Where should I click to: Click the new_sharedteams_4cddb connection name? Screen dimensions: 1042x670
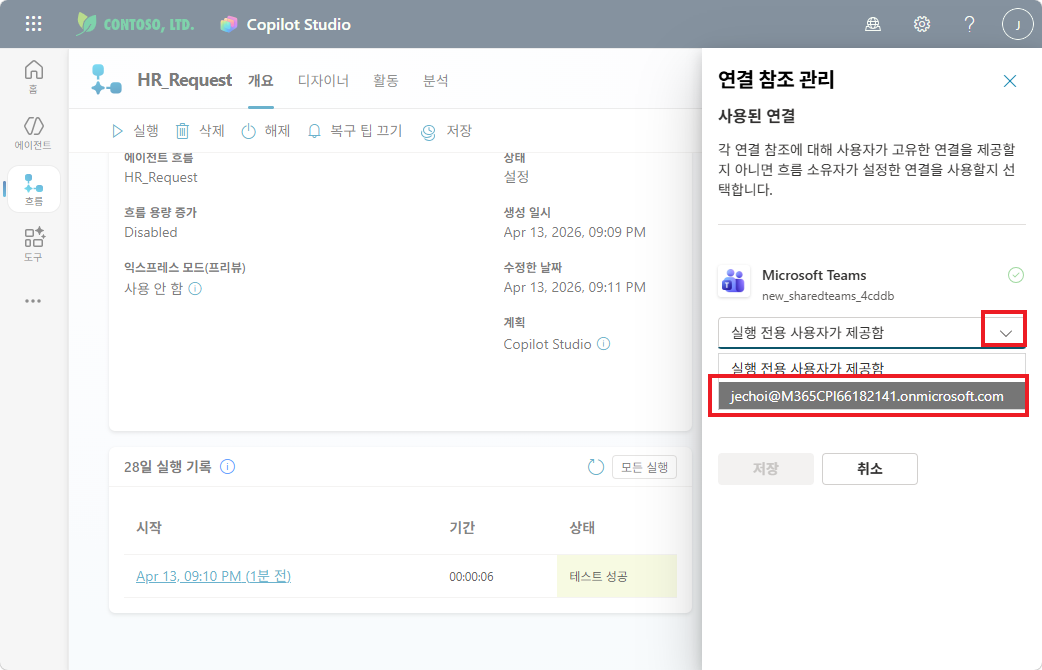[x=828, y=296]
